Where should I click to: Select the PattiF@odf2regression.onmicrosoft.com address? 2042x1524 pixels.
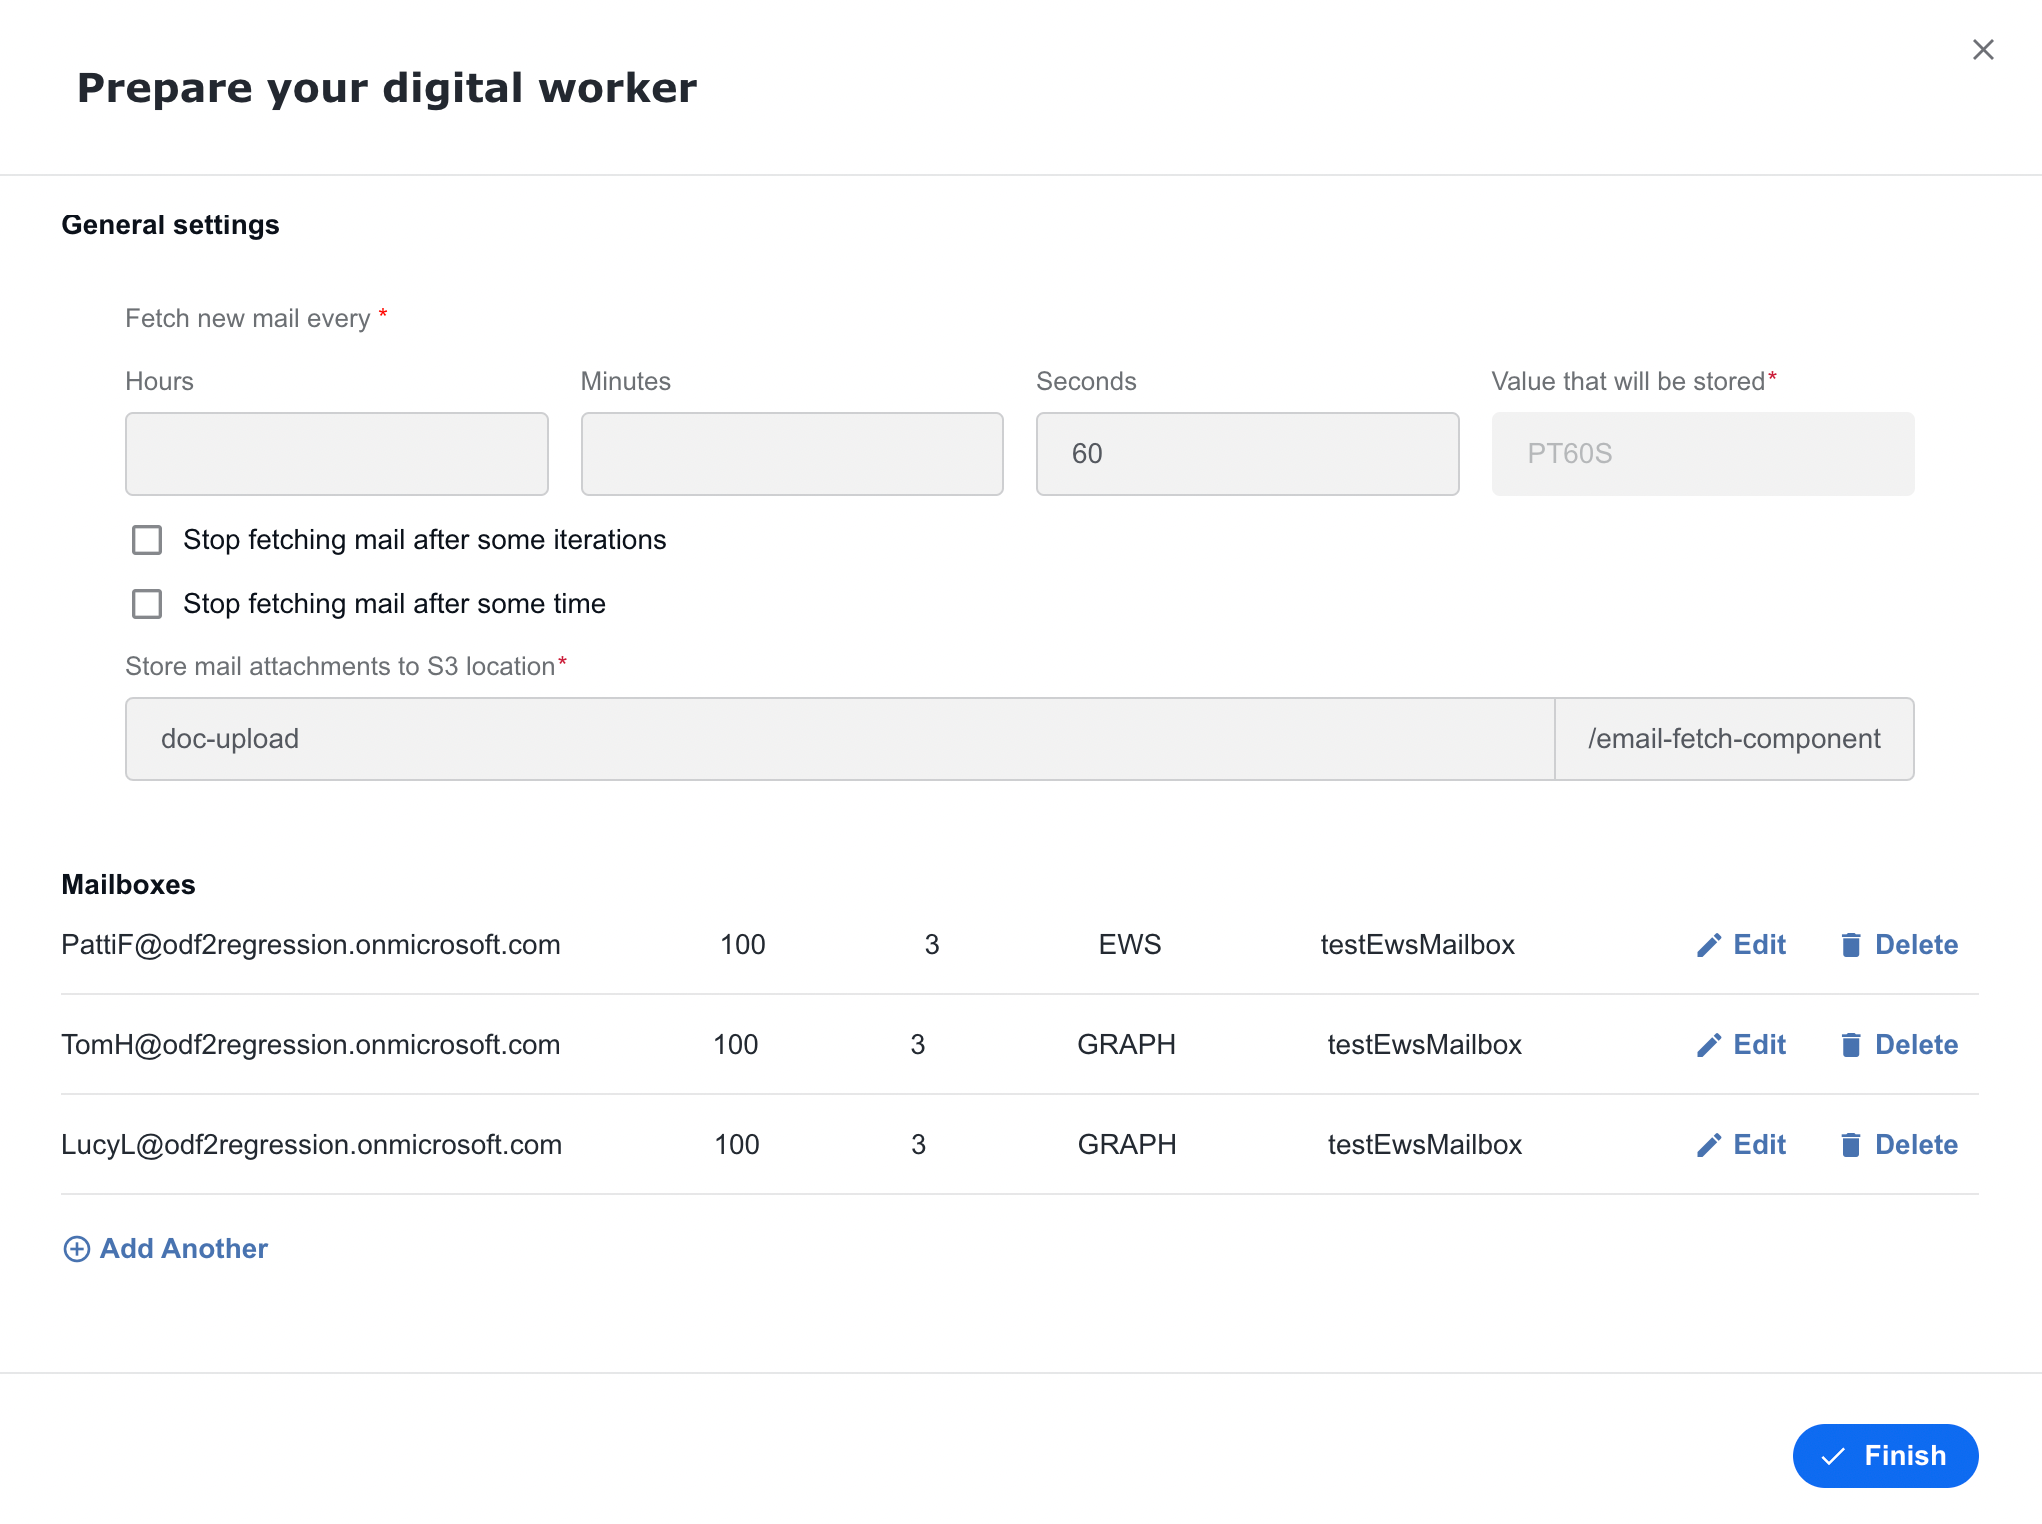pos(311,945)
